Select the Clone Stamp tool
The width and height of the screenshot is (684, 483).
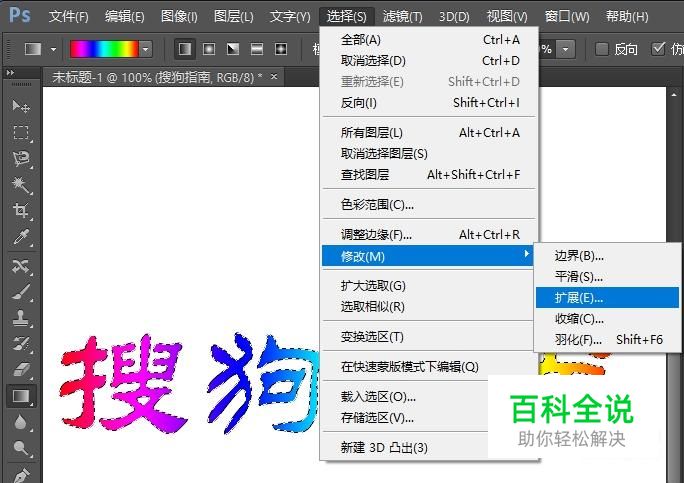[x=21, y=318]
